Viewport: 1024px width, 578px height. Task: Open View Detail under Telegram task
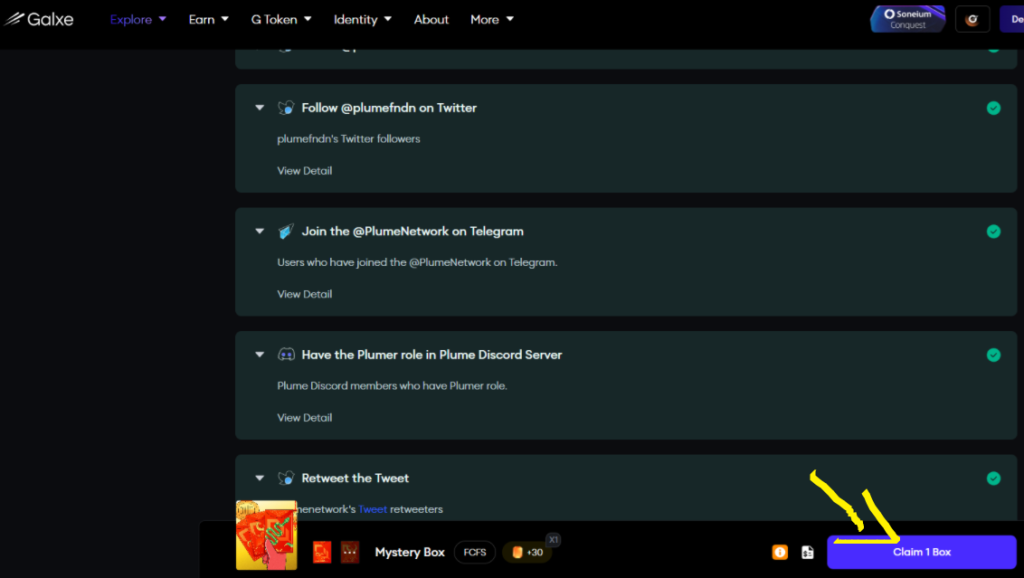(304, 294)
